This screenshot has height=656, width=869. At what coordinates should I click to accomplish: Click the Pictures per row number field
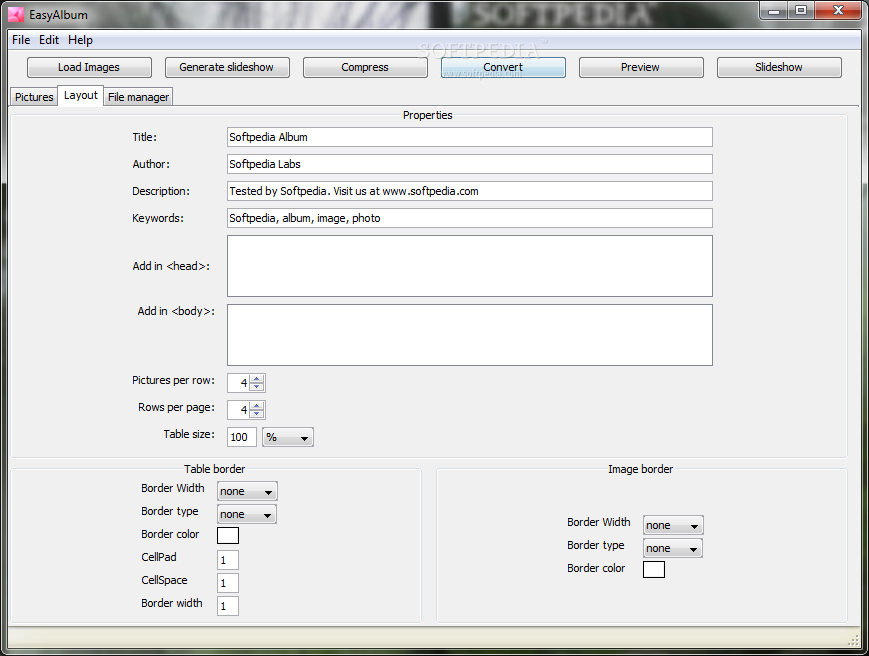point(238,383)
